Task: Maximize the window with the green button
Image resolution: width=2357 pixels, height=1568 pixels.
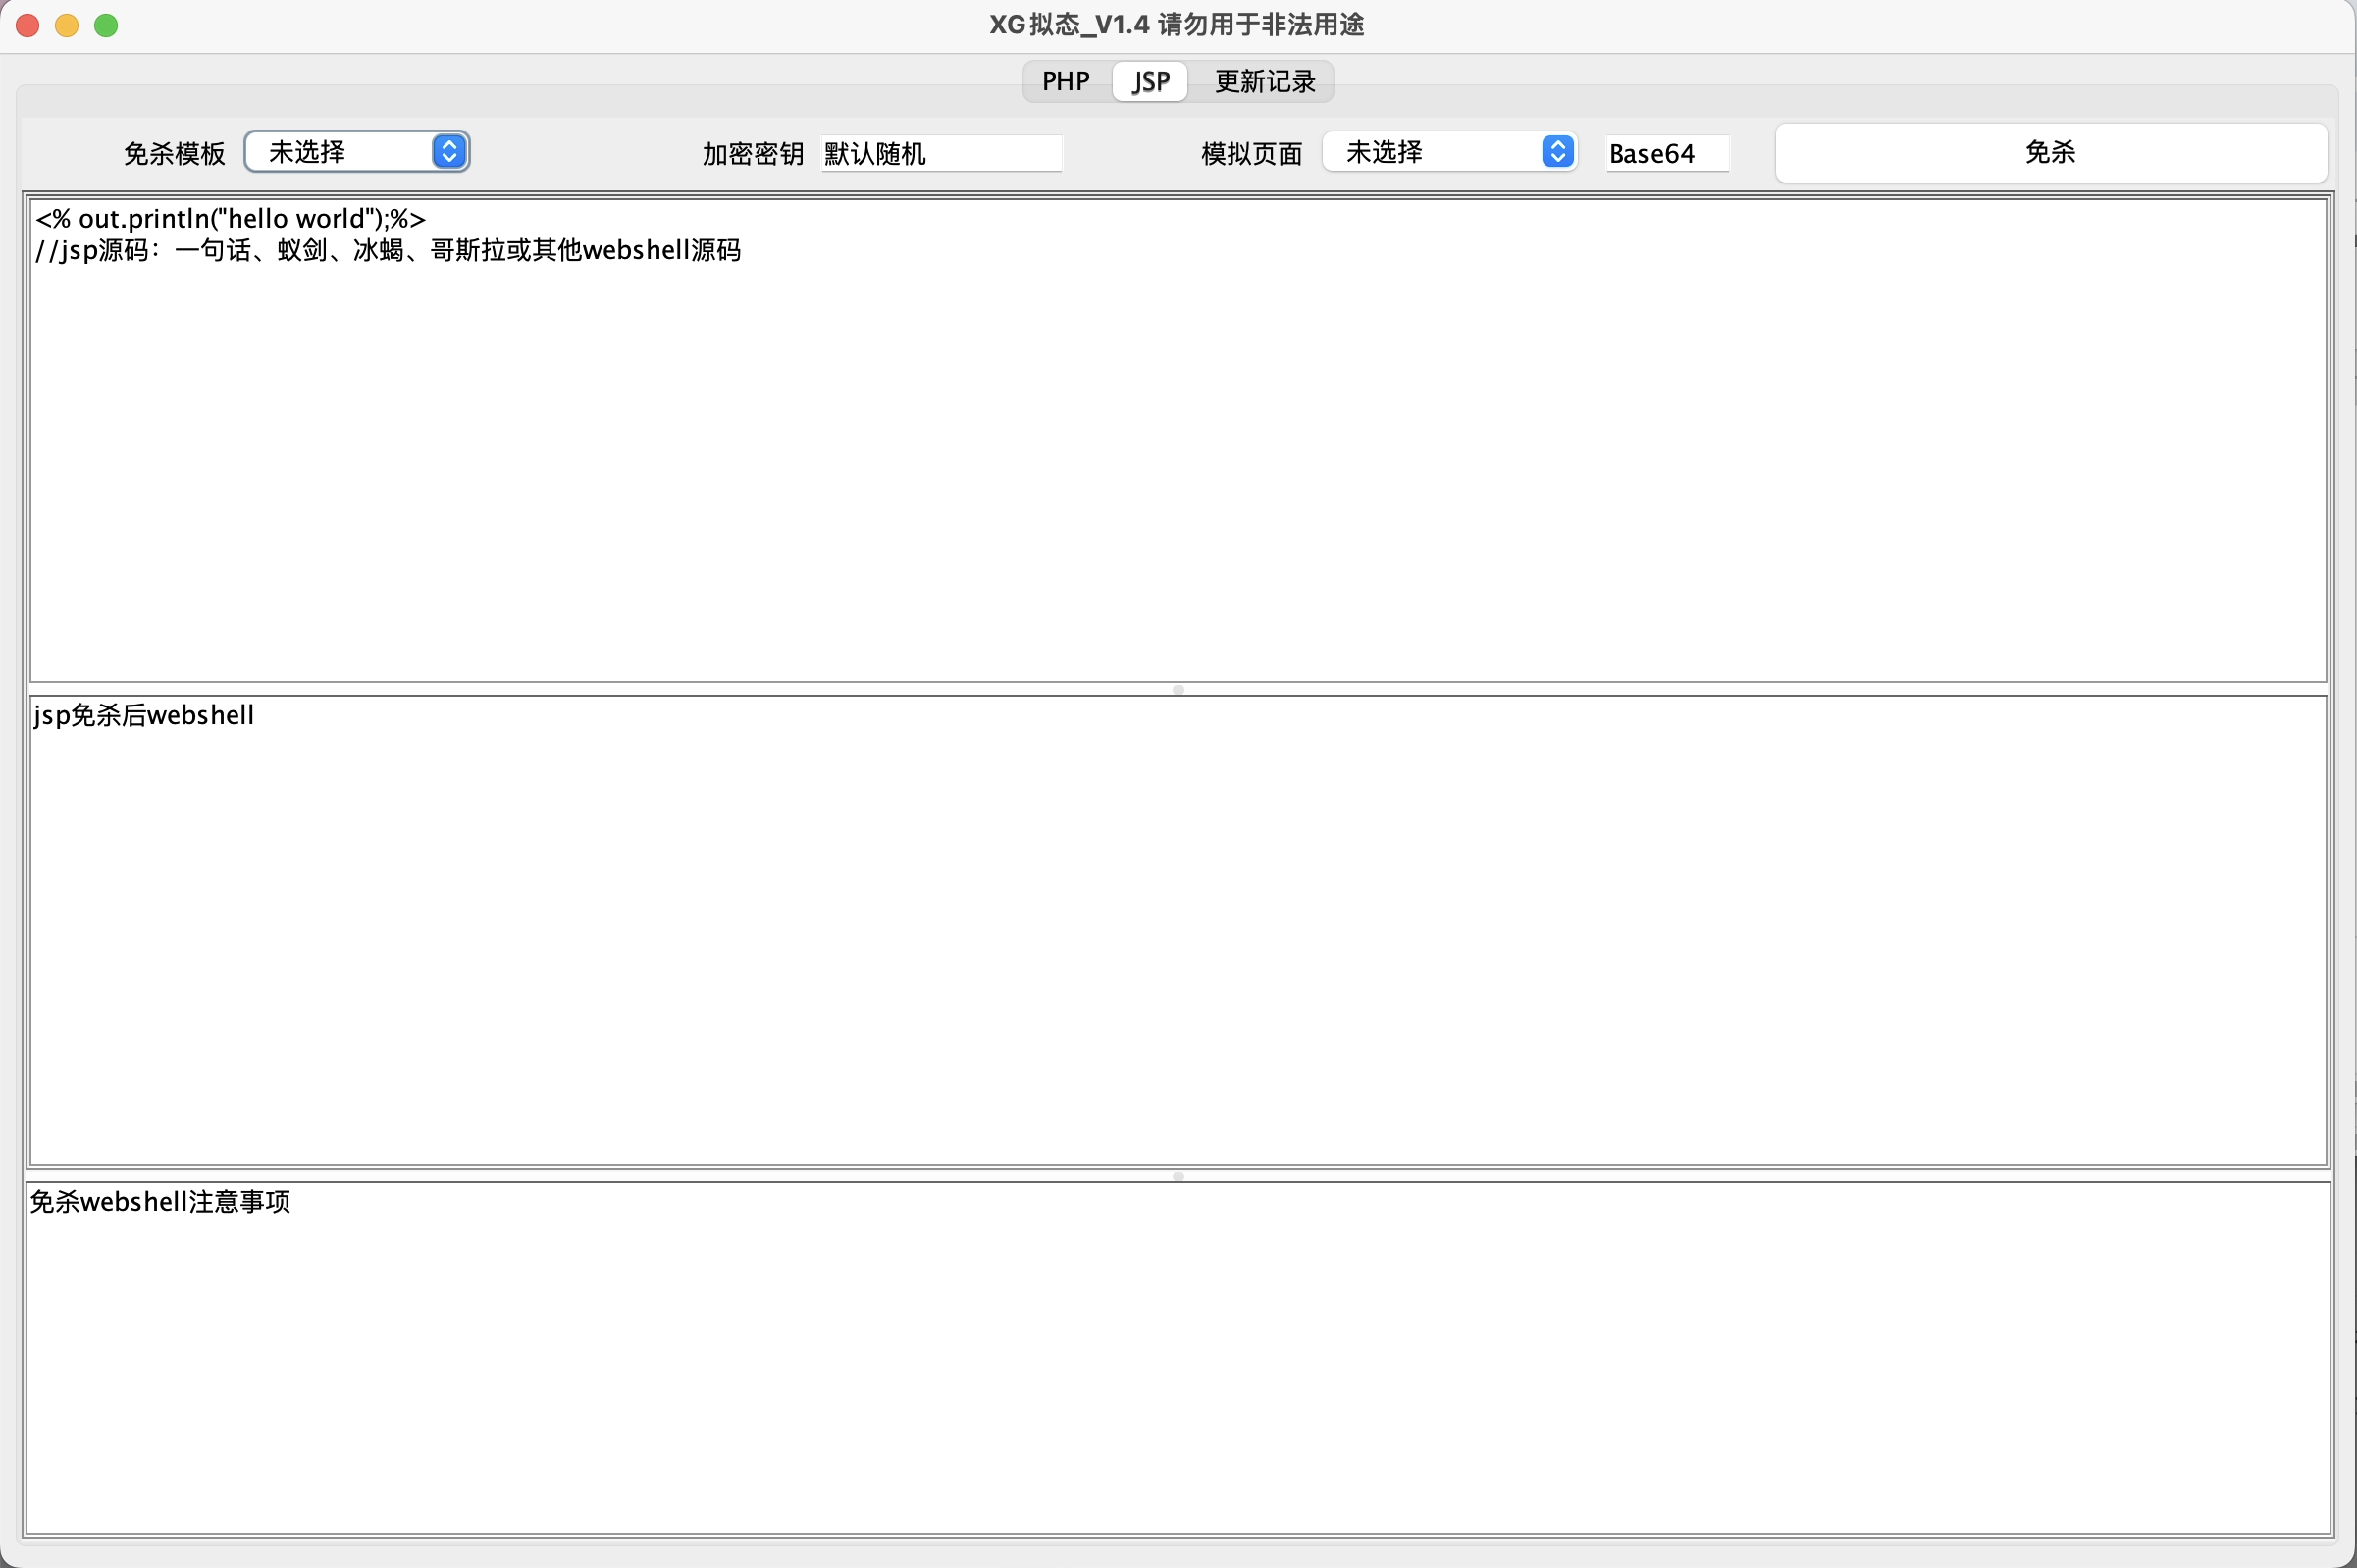Action: point(106,25)
